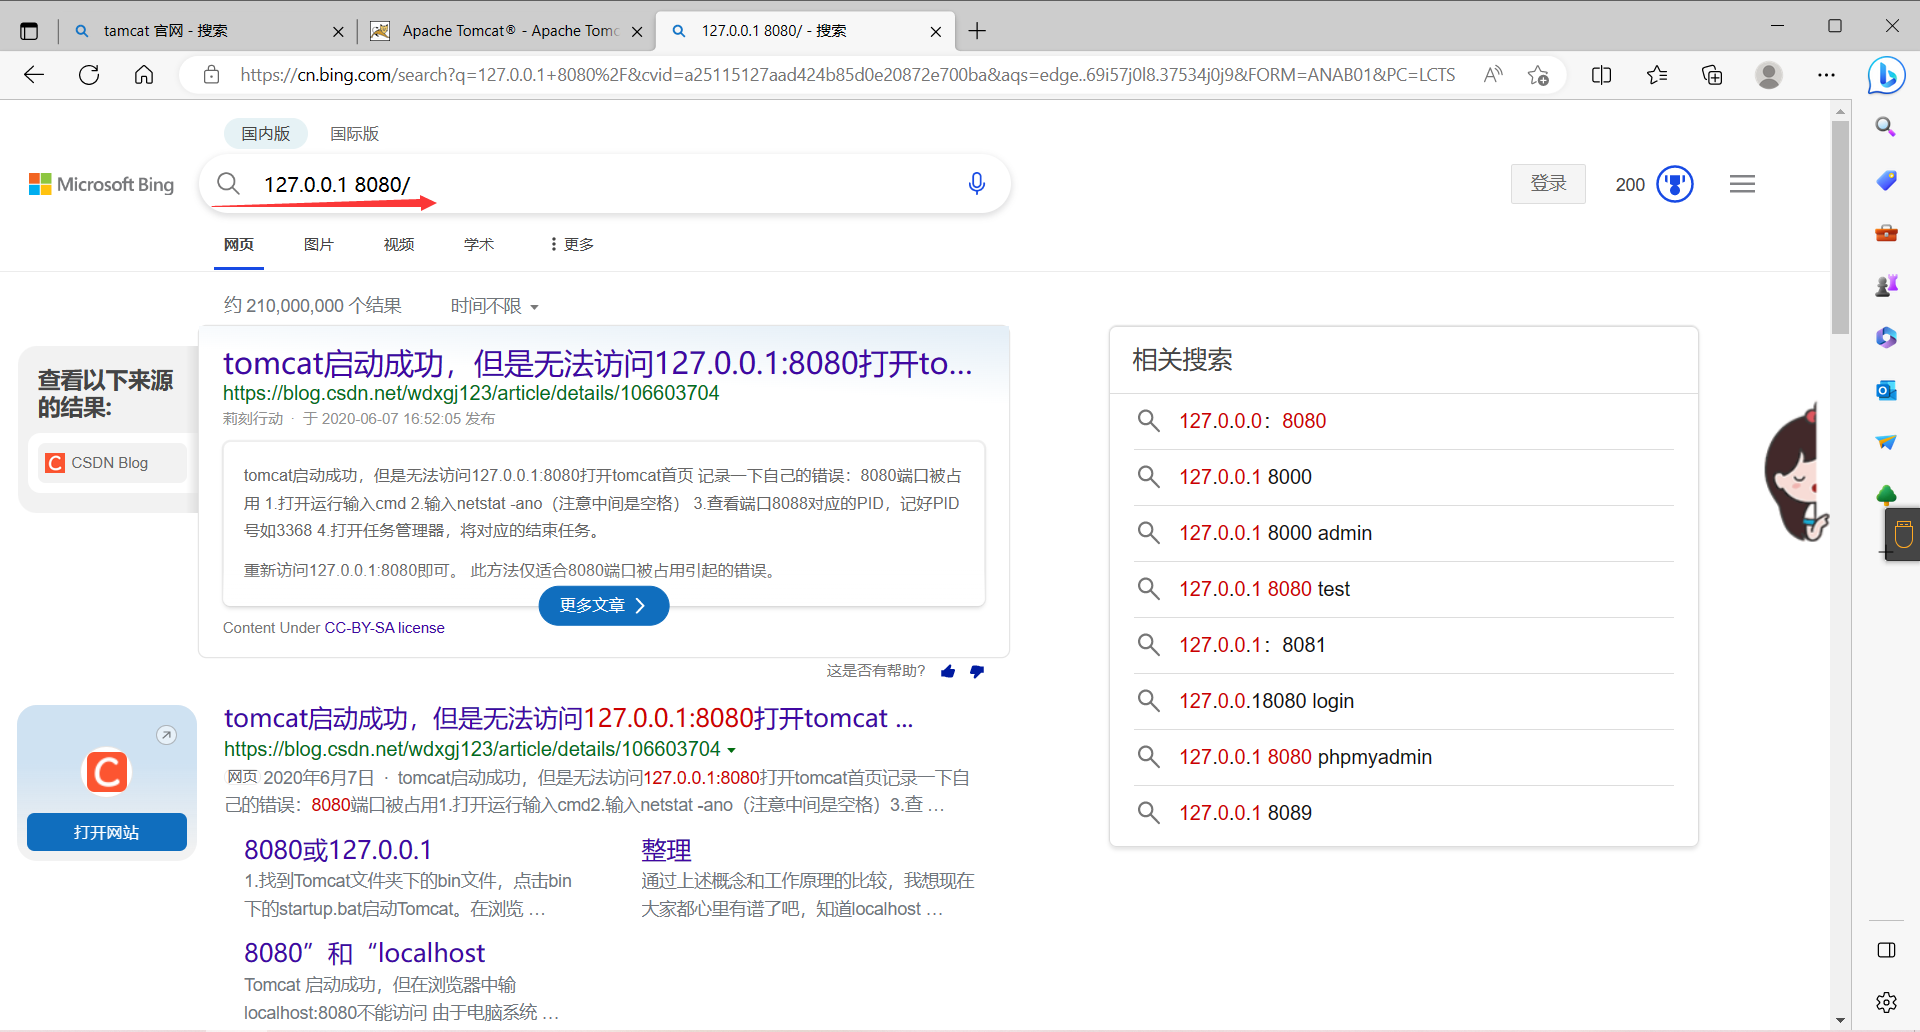The width and height of the screenshot is (1920, 1032).
Task: Click the Microsoft Bing logo
Action: pyautogui.click(x=101, y=184)
